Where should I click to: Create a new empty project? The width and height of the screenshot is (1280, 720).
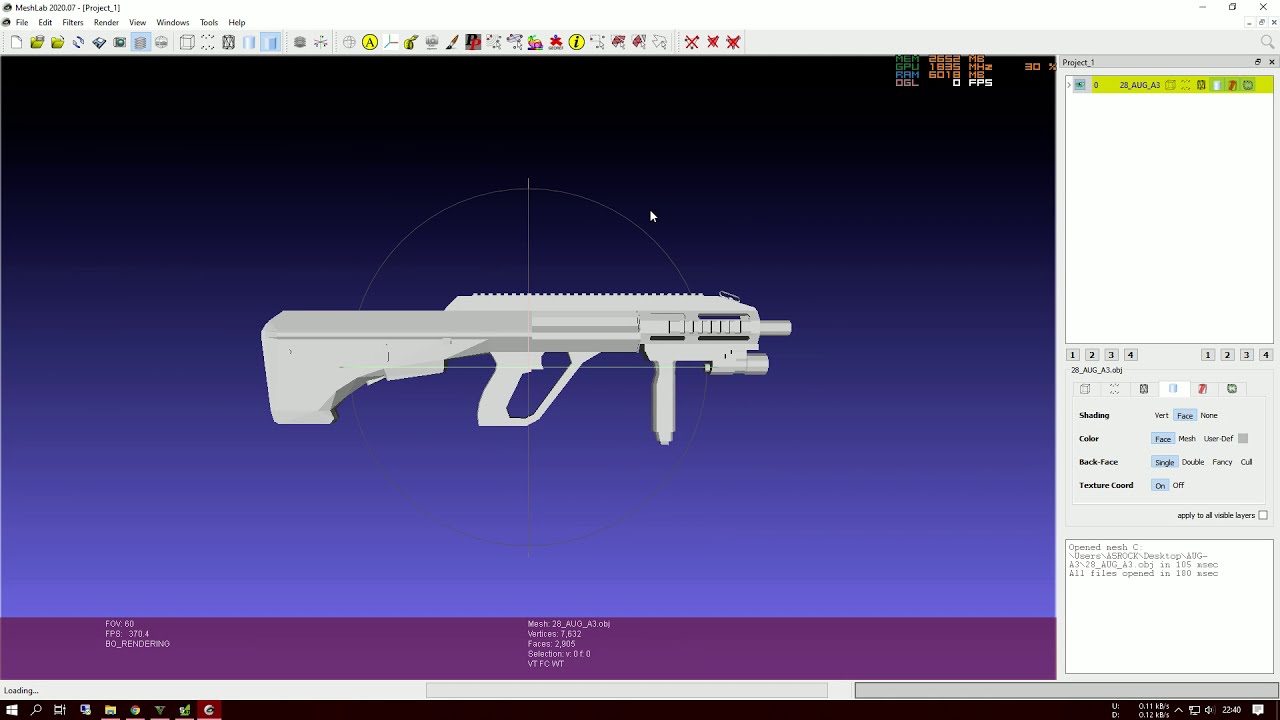tap(16, 42)
